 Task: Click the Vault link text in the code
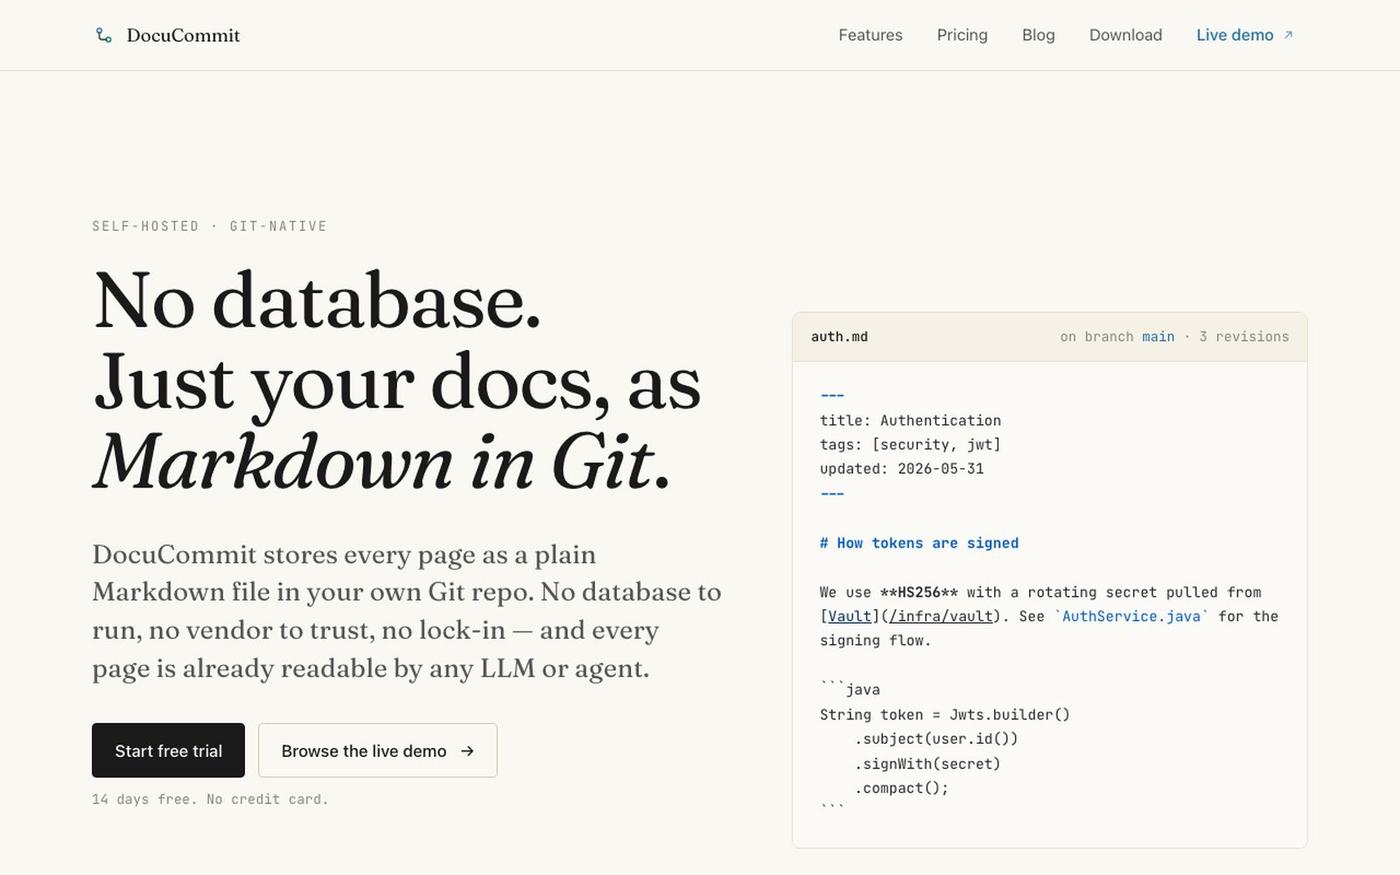[850, 616]
